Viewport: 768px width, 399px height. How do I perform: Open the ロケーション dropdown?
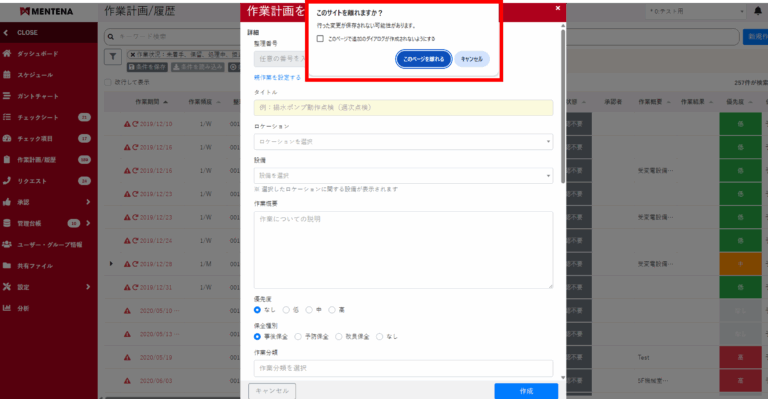pos(403,141)
